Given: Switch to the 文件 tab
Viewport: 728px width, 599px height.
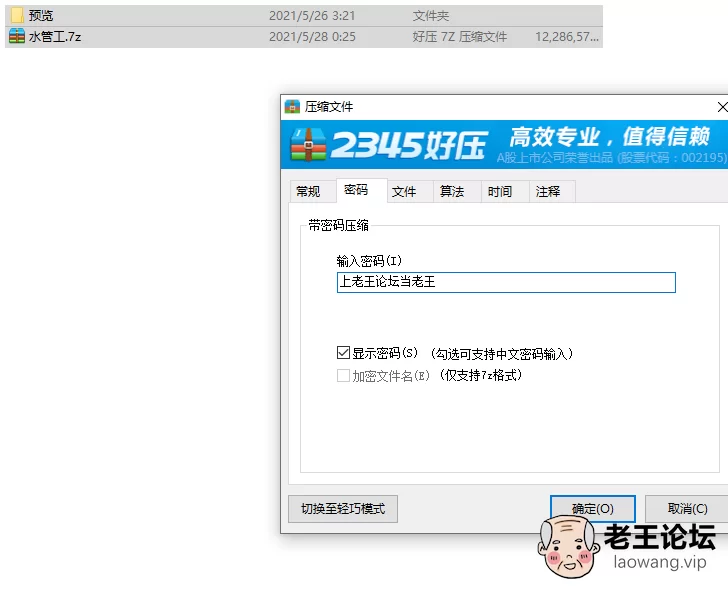Looking at the screenshot, I should pos(404,192).
